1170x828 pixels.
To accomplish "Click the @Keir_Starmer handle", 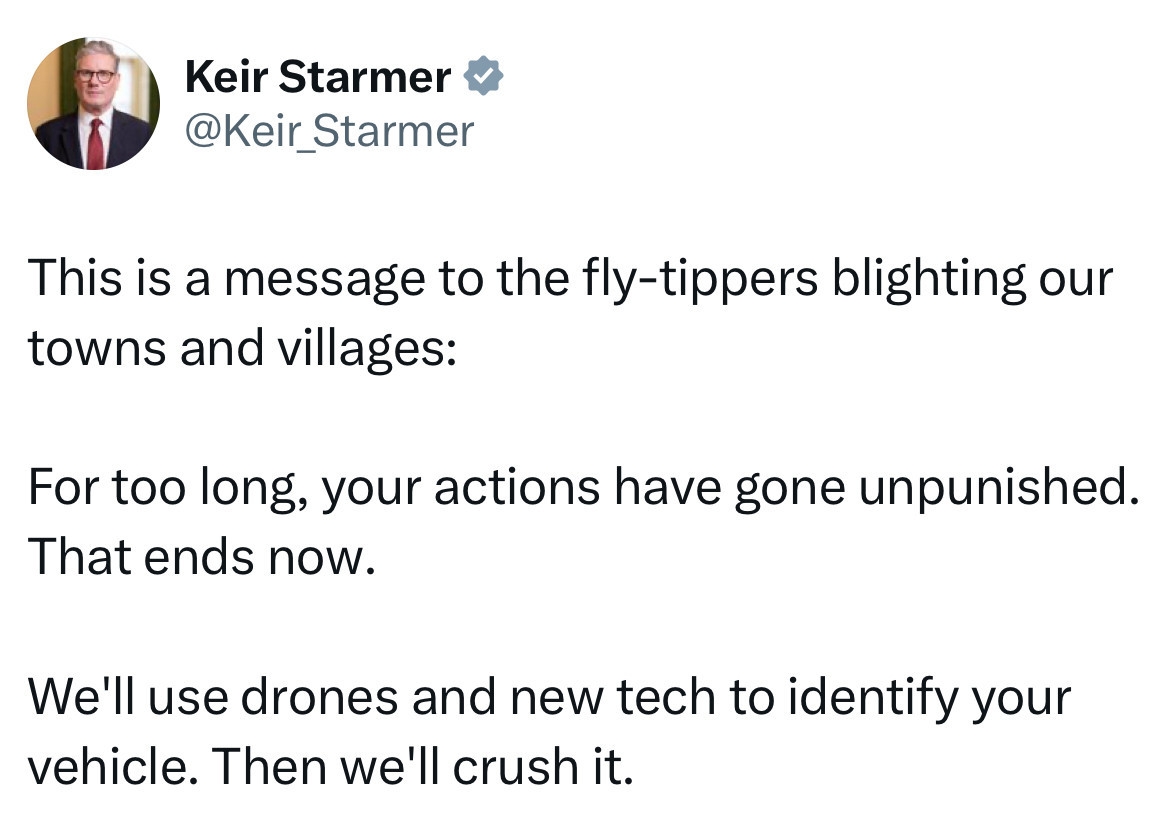I will (329, 131).
